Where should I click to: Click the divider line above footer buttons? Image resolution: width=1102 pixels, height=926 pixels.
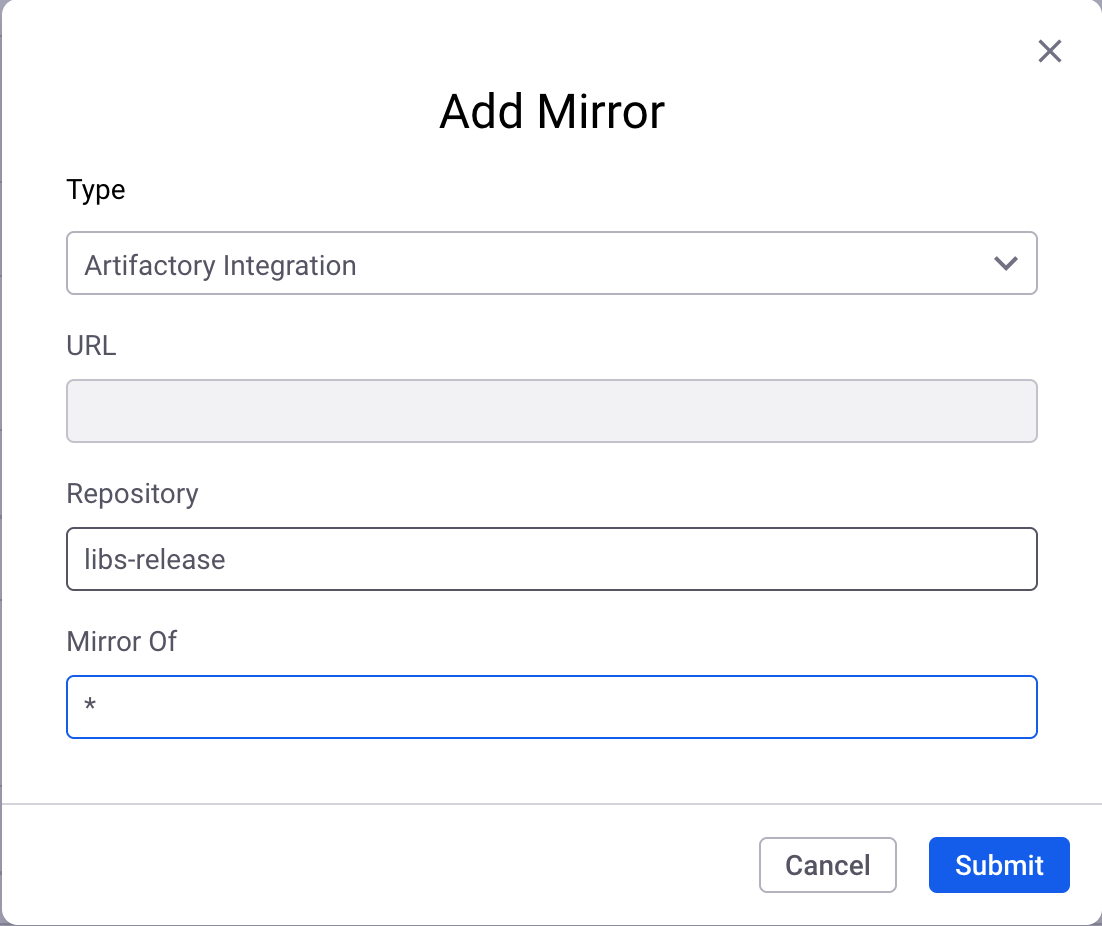[551, 803]
